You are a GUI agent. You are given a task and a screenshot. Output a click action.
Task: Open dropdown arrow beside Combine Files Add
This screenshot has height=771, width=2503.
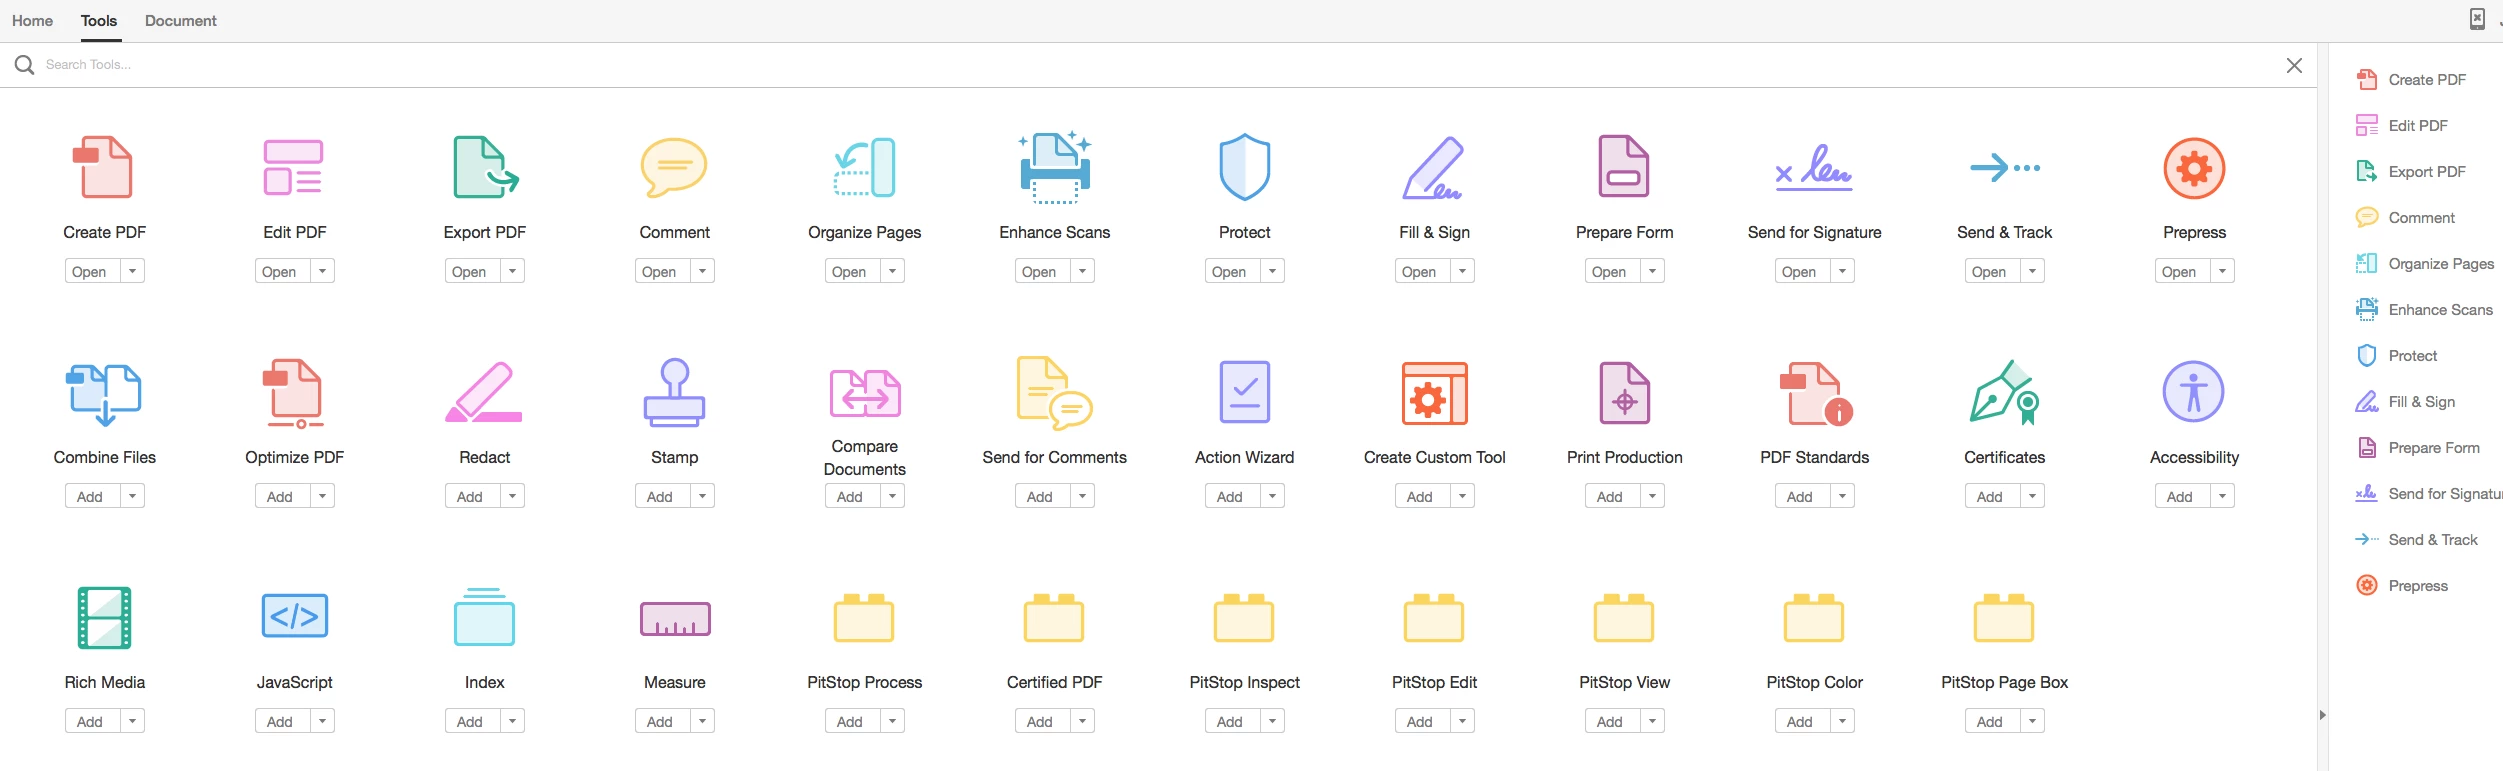[132, 496]
